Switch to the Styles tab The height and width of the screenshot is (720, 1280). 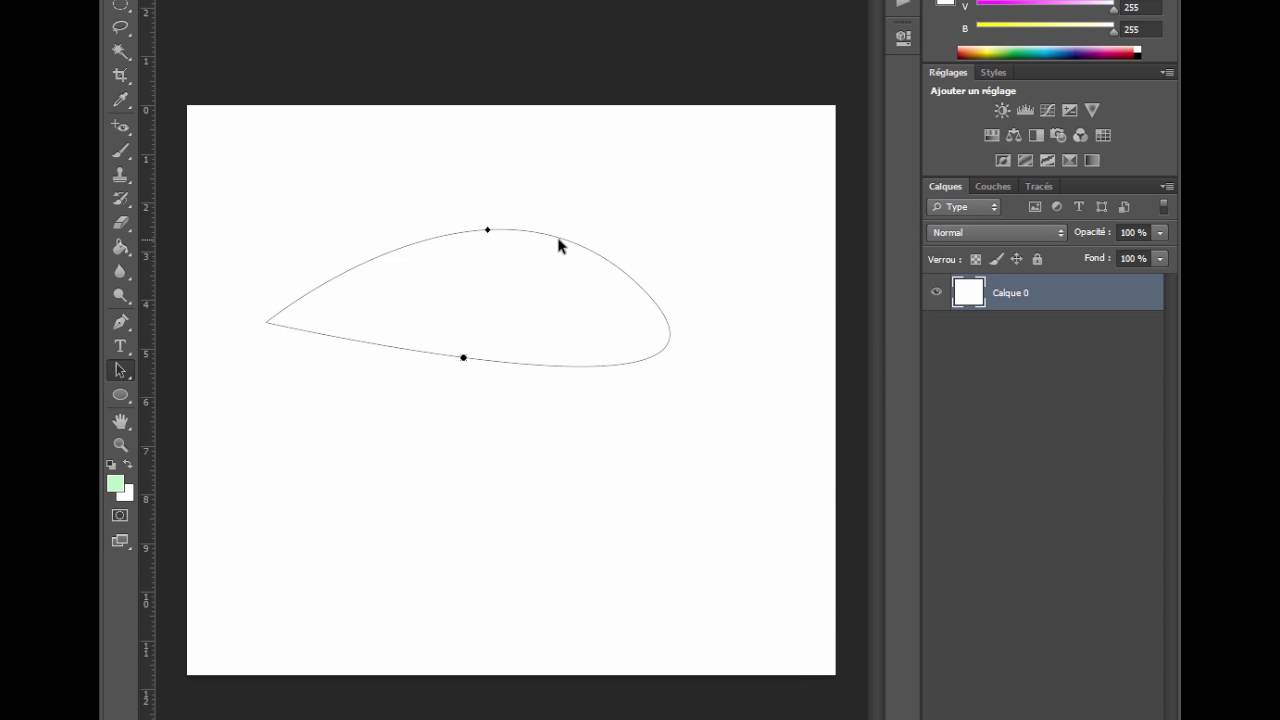(x=993, y=72)
